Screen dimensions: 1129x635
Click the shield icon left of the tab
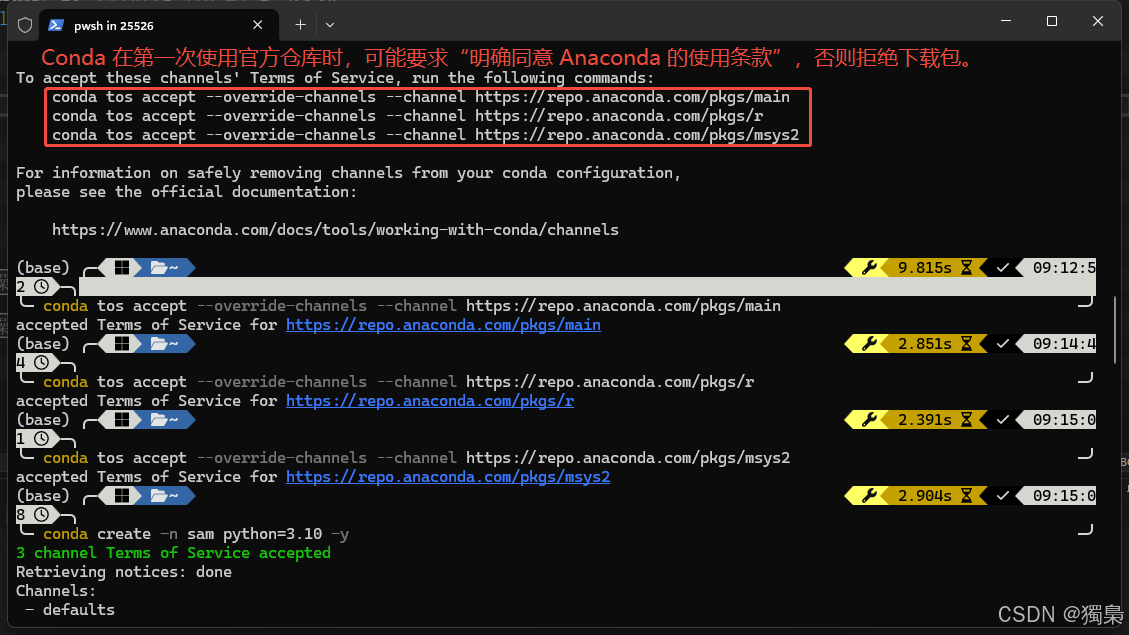(25, 25)
